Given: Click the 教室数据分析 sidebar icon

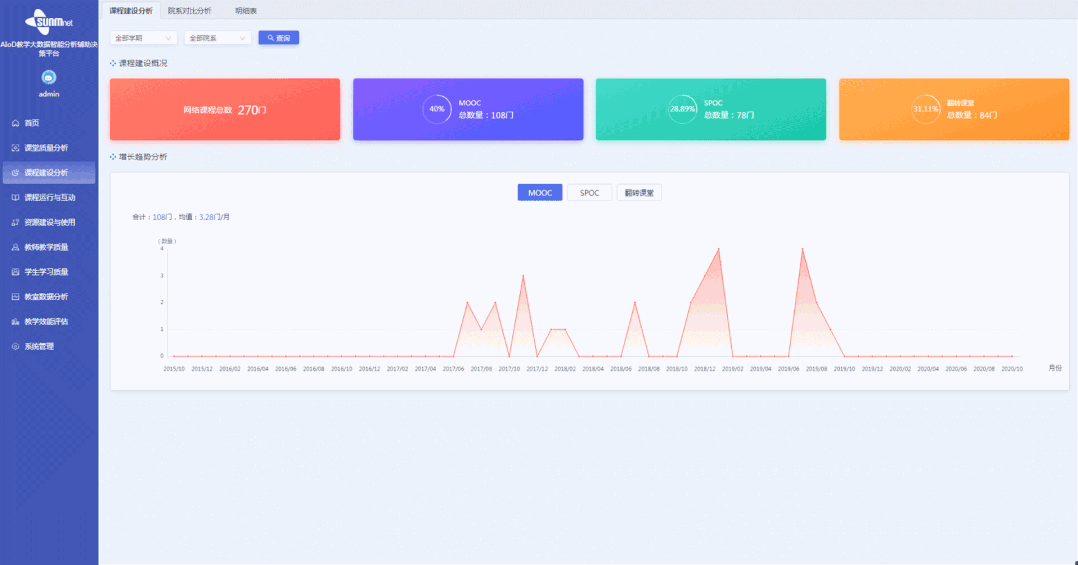Looking at the screenshot, I should coord(15,297).
